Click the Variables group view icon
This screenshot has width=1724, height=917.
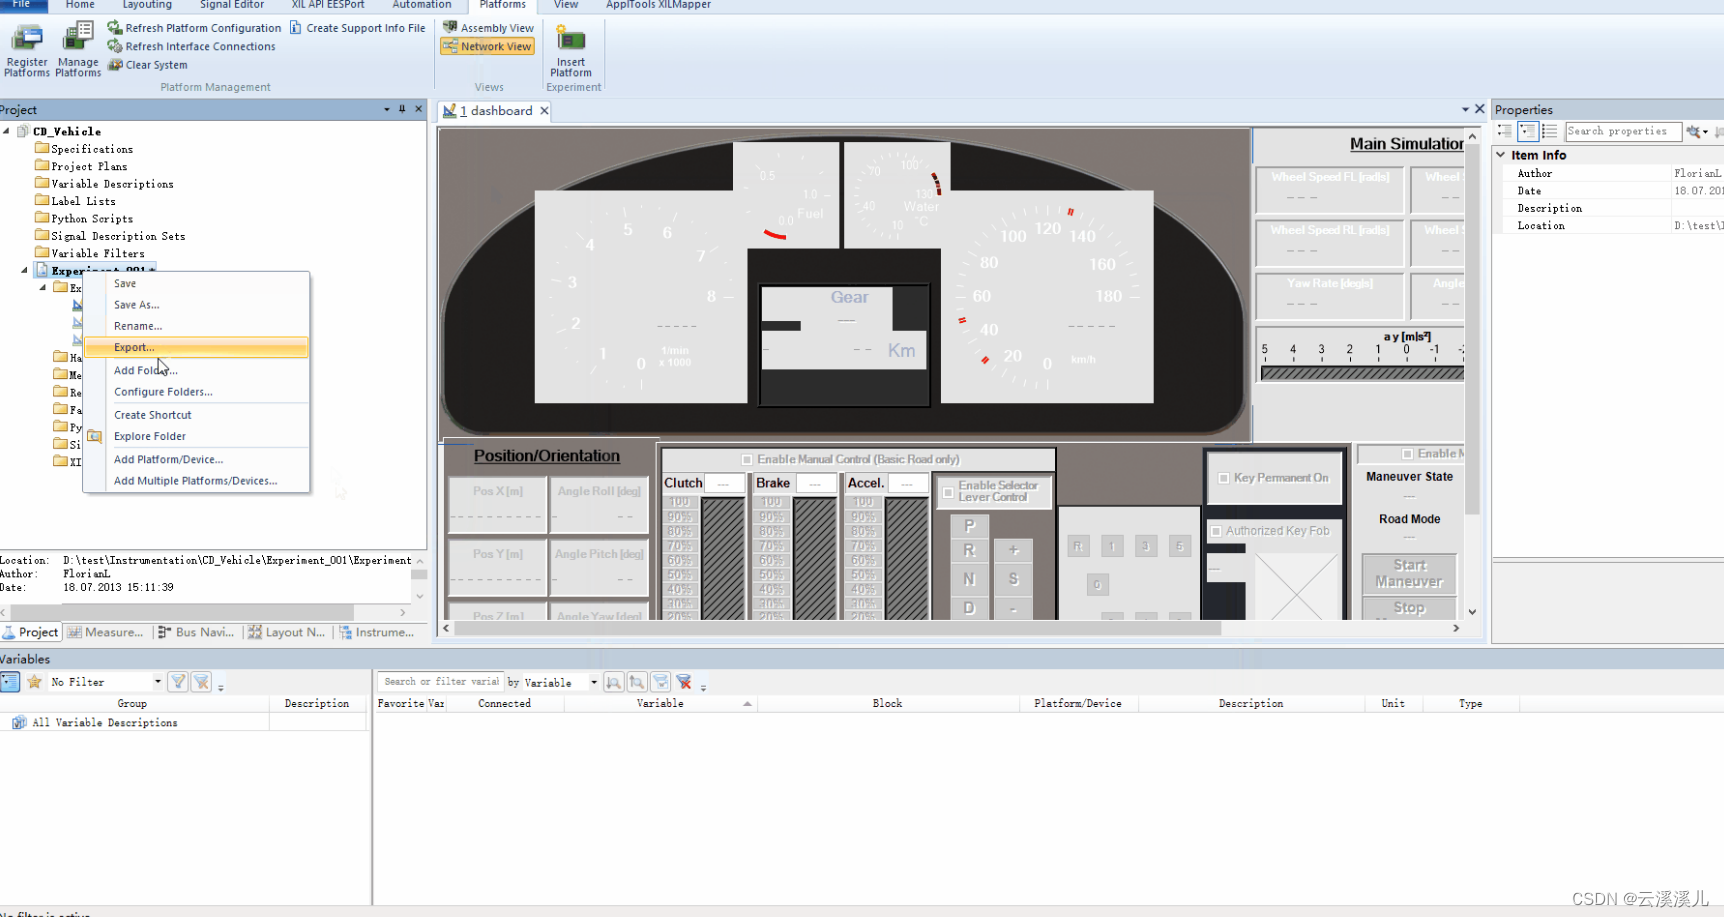(10, 682)
